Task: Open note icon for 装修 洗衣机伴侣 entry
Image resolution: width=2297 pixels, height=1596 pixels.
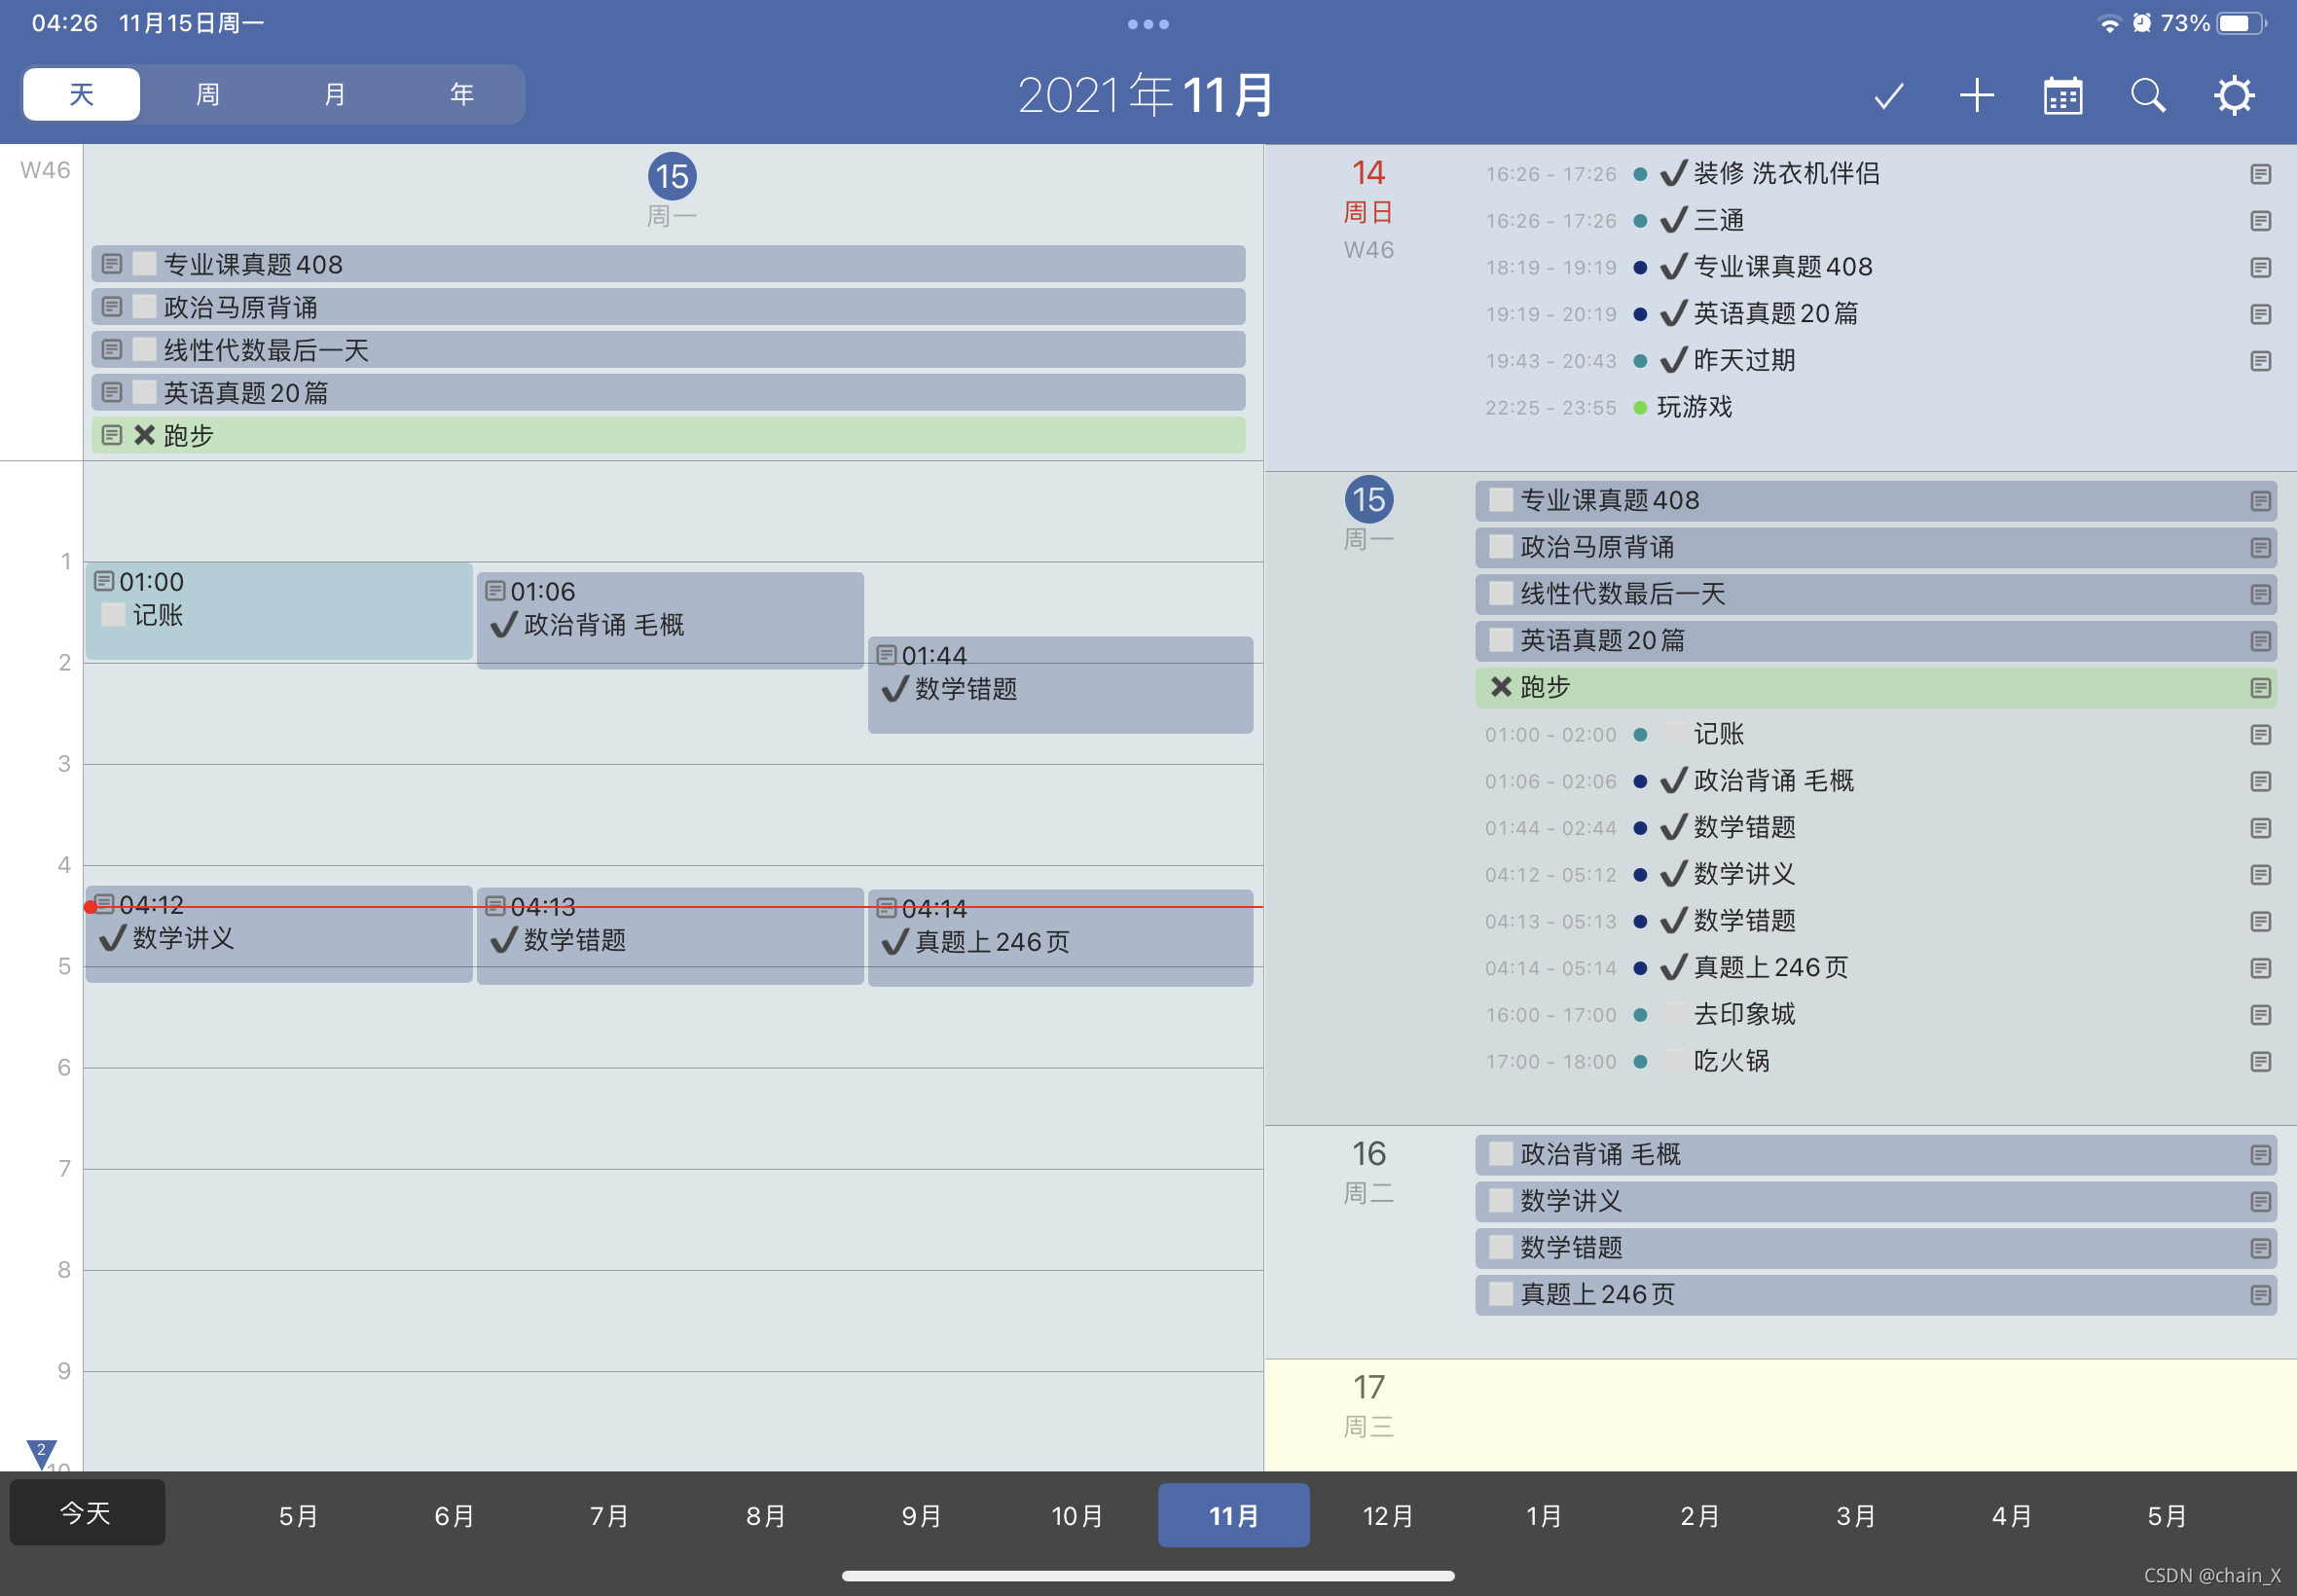Action: [2260, 174]
